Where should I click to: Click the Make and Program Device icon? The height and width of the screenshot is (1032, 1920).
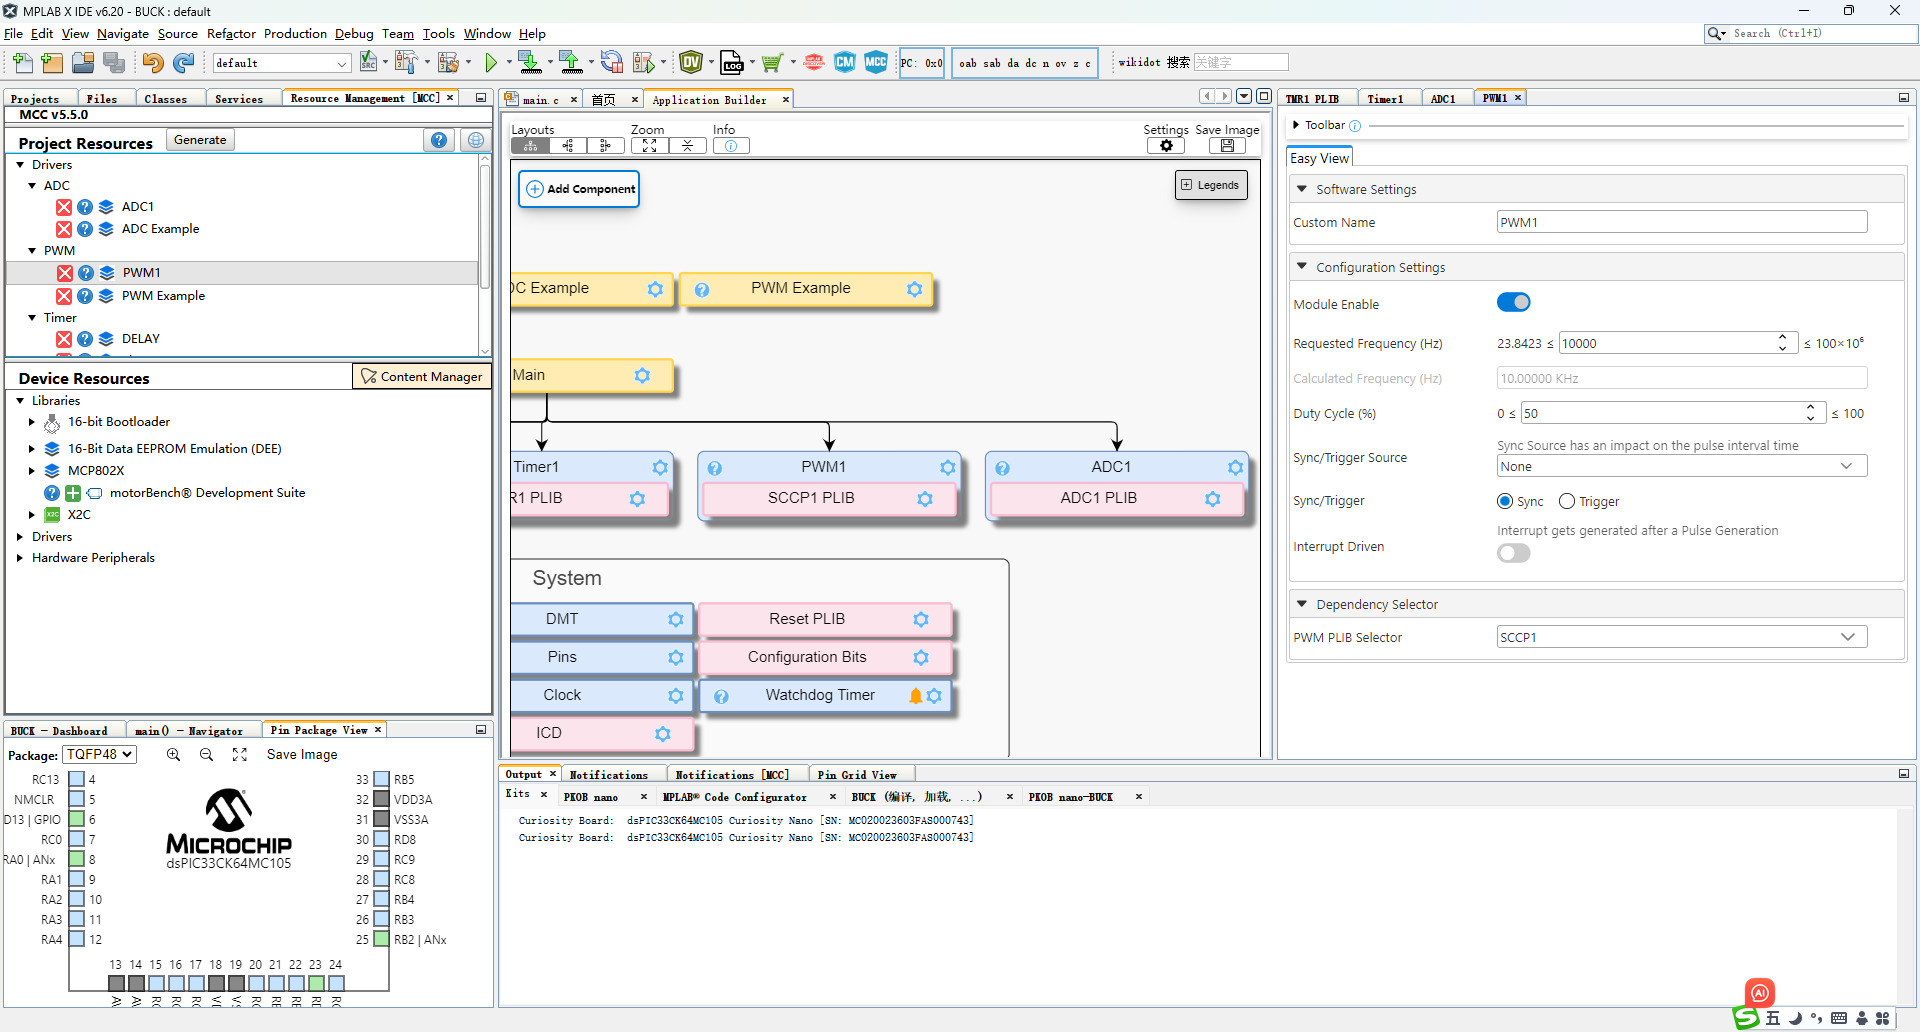coord(530,63)
